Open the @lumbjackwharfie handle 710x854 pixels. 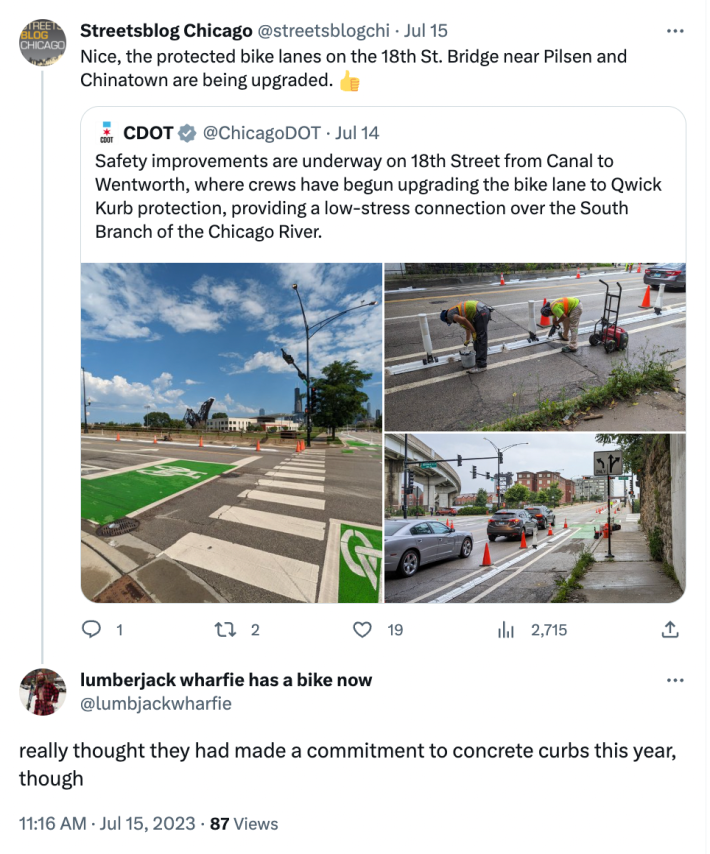click(x=155, y=703)
